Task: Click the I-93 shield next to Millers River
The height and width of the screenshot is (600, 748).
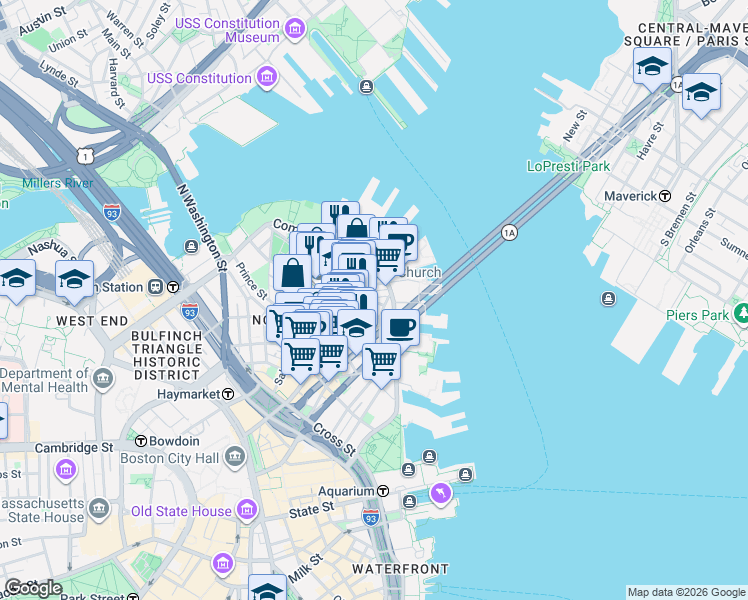Action: pos(112,213)
